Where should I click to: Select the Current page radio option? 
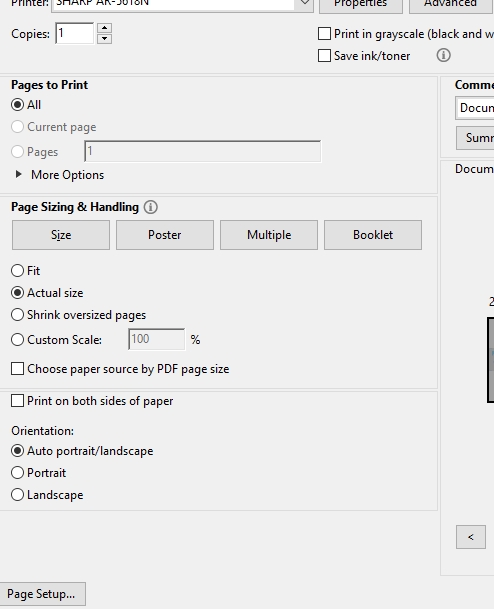pyautogui.click(x=17, y=127)
